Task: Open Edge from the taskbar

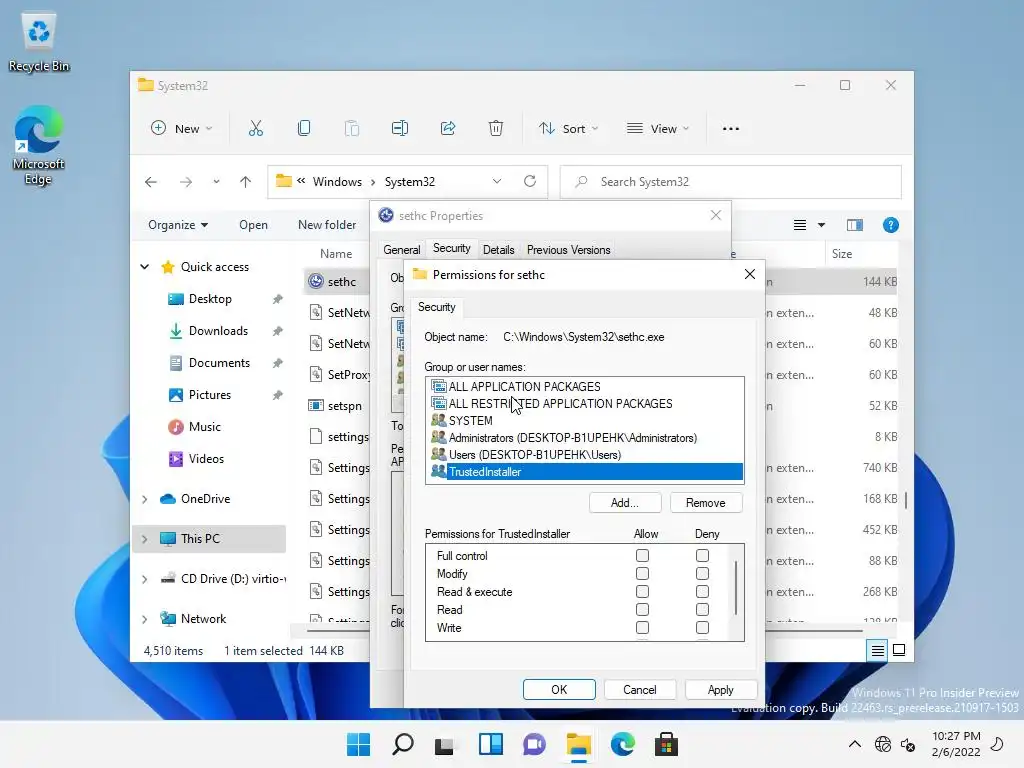Action: pyautogui.click(x=622, y=744)
